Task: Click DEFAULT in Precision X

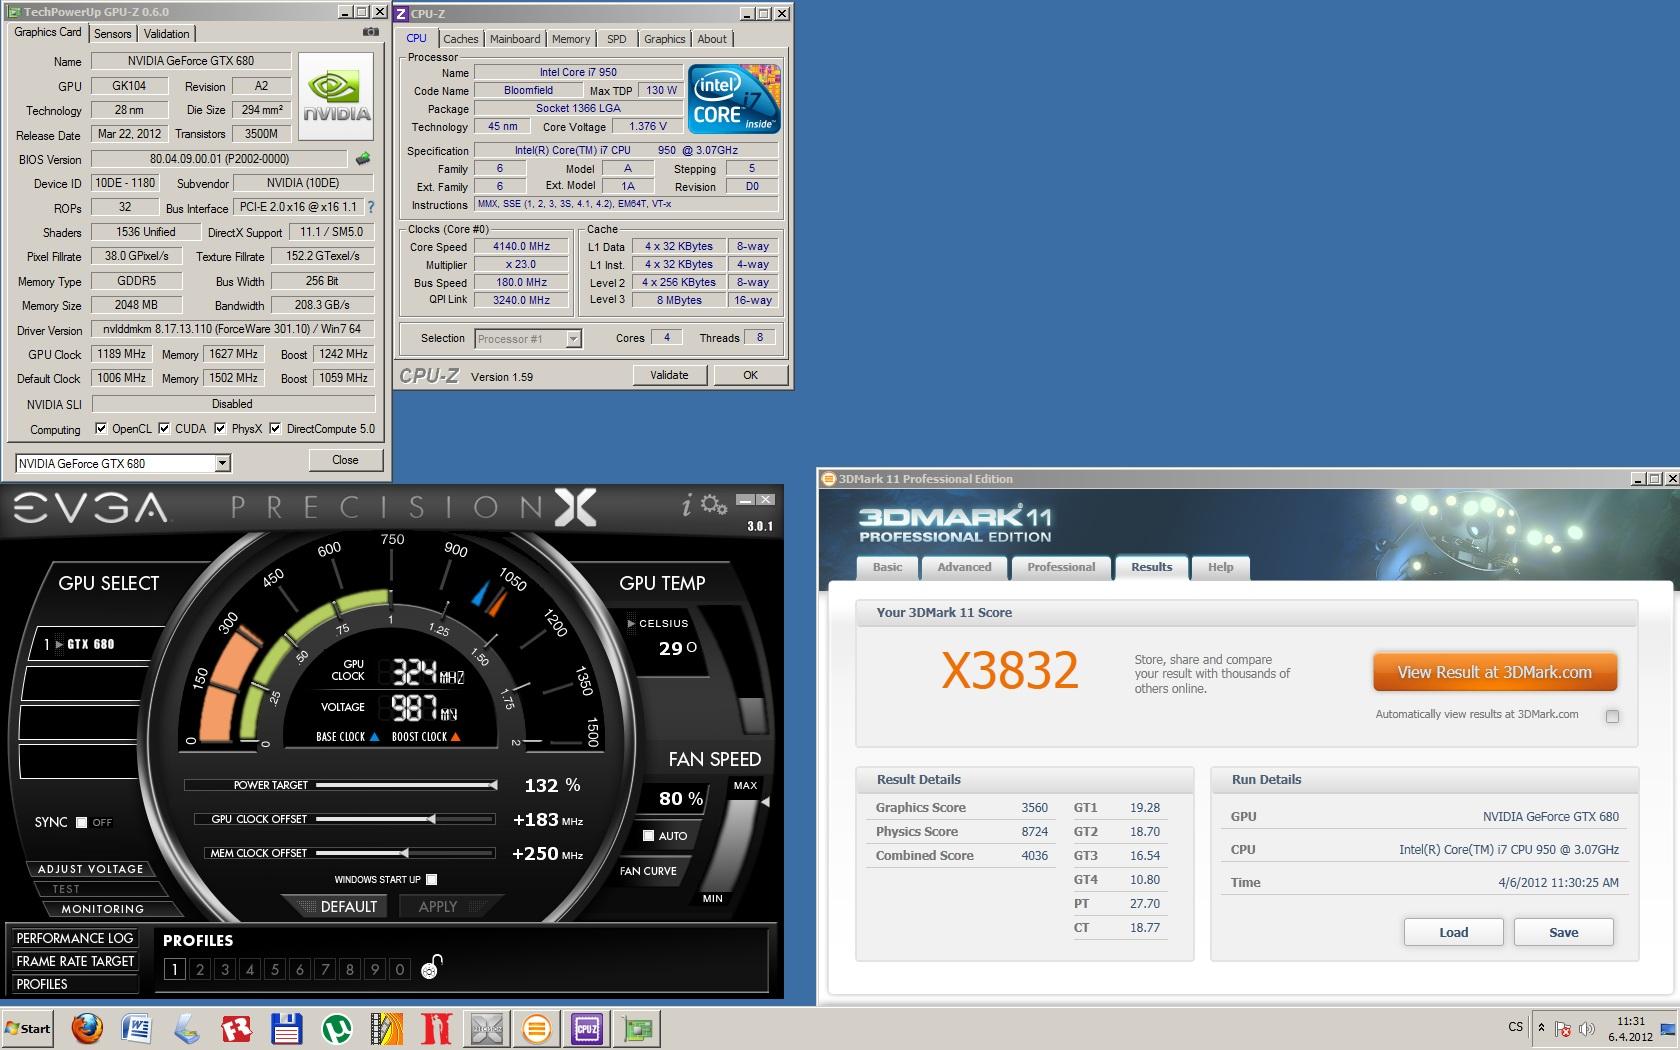Action: pyautogui.click(x=349, y=906)
